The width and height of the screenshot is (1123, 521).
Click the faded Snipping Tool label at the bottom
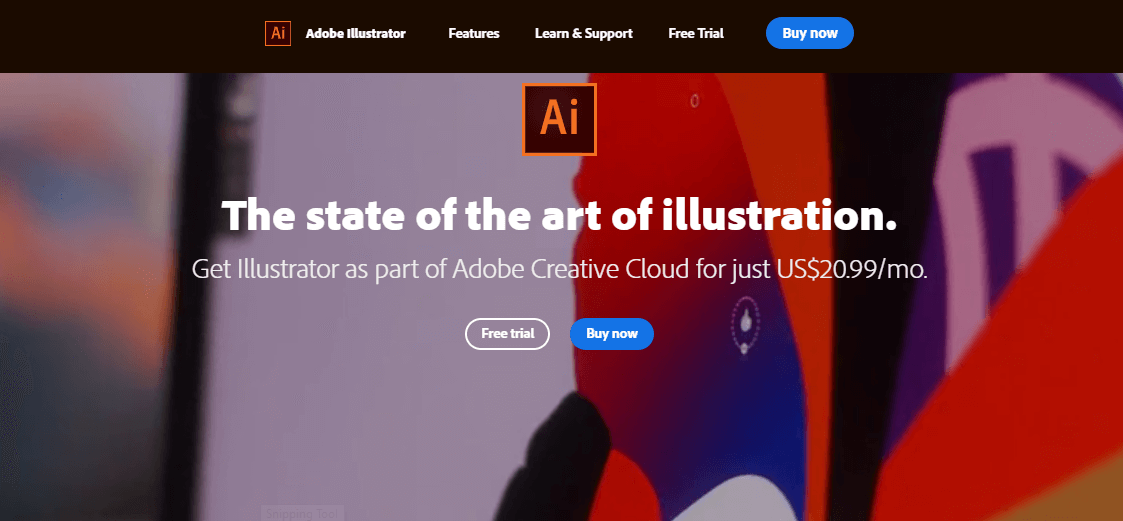[x=302, y=513]
